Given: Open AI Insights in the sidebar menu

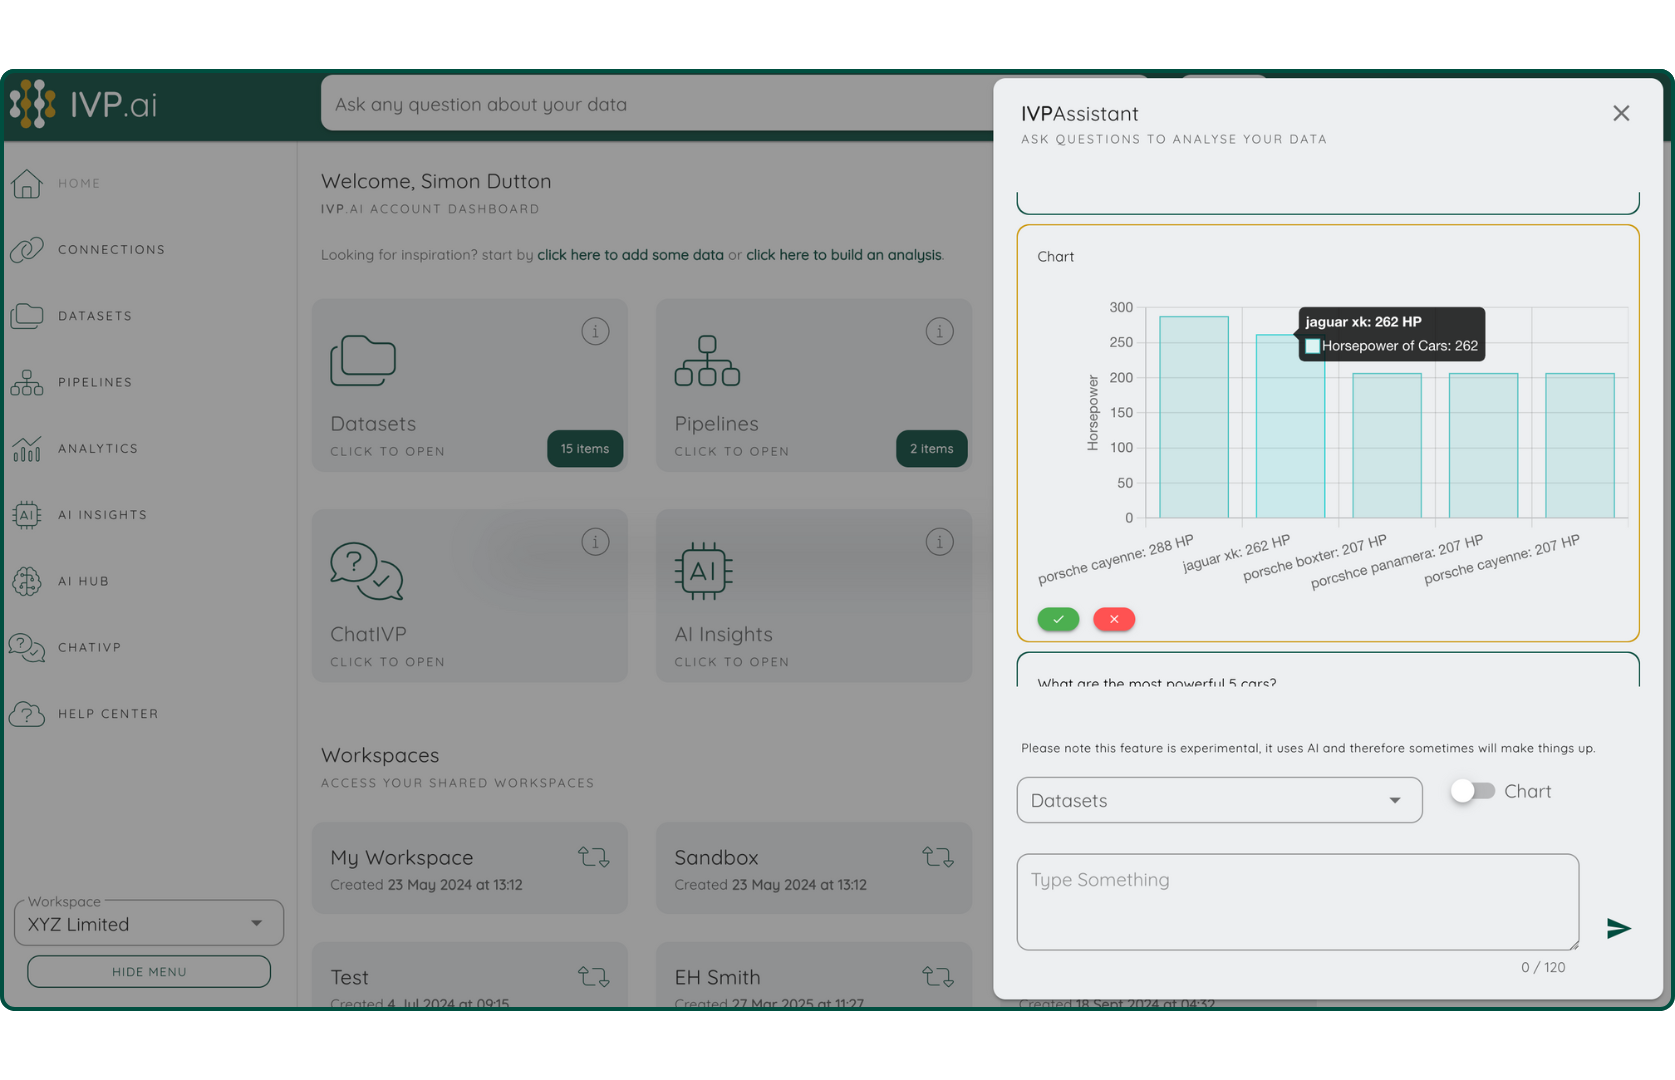Looking at the screenshot, I should tap(102, 514).
